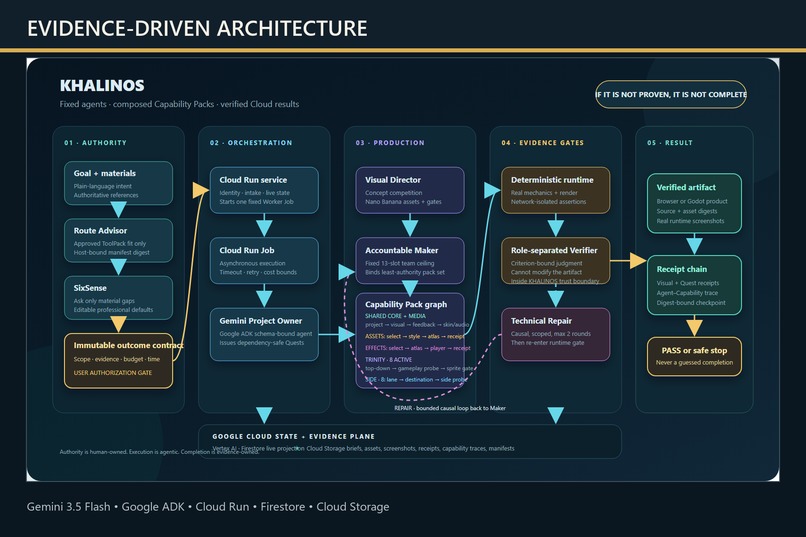Select the 'Verified artifact' card
The height and width of the screenshot is (537, 806).
pos(694,203)
